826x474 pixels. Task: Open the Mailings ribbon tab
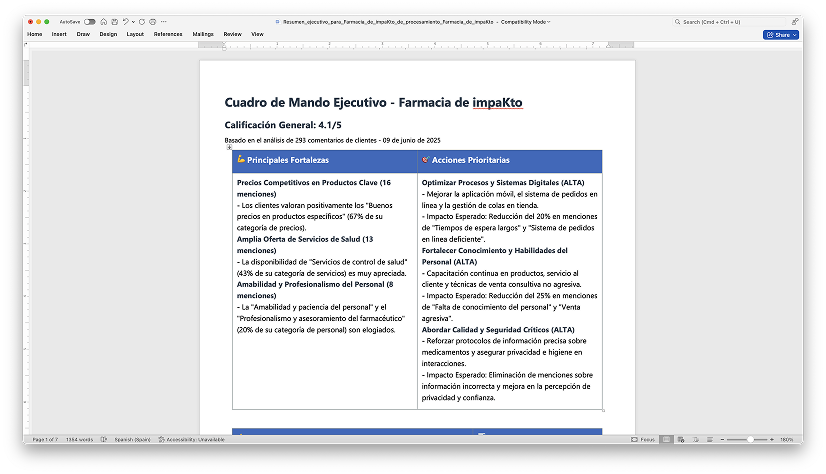click(203, 34)
